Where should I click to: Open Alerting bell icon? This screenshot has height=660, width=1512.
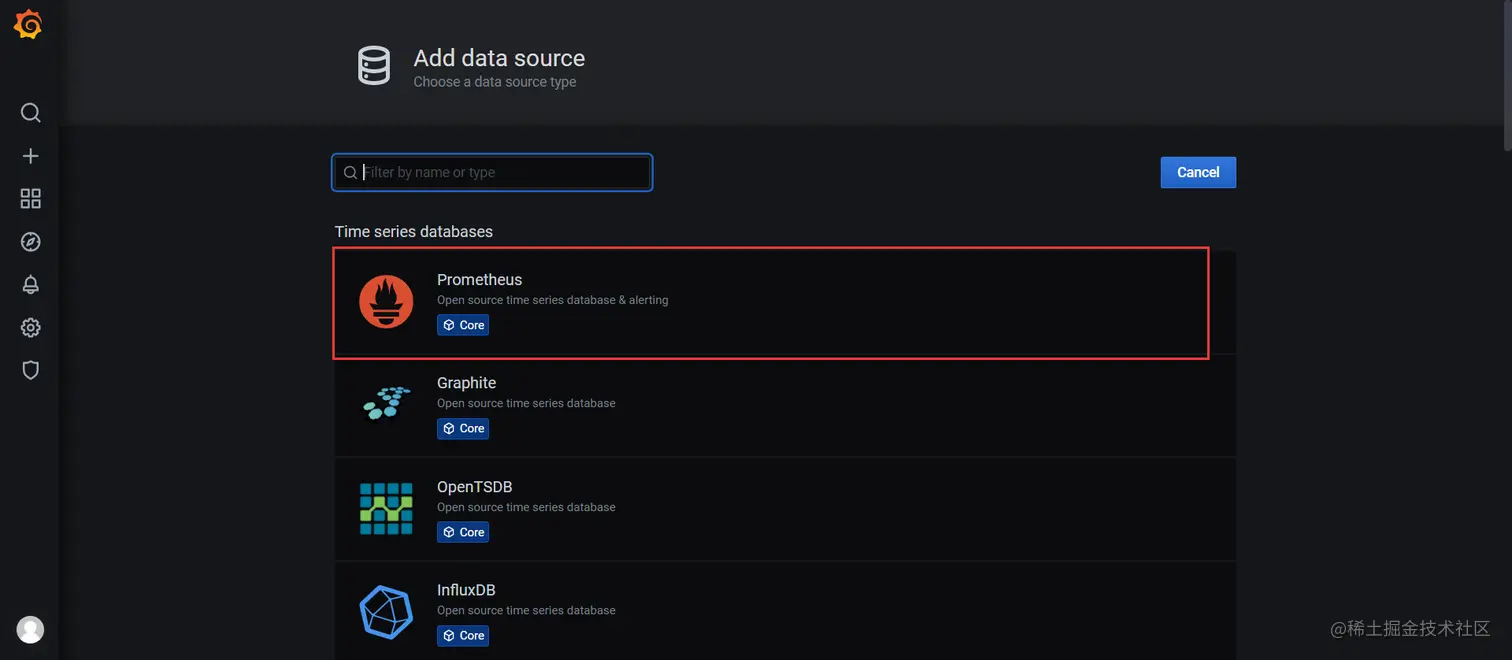pyautogui.click(x=31, y=285)
